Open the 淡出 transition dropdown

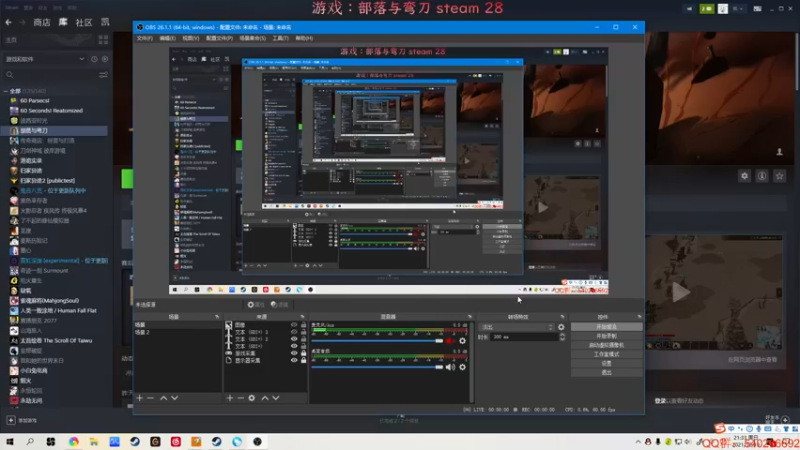click(517, 327)
